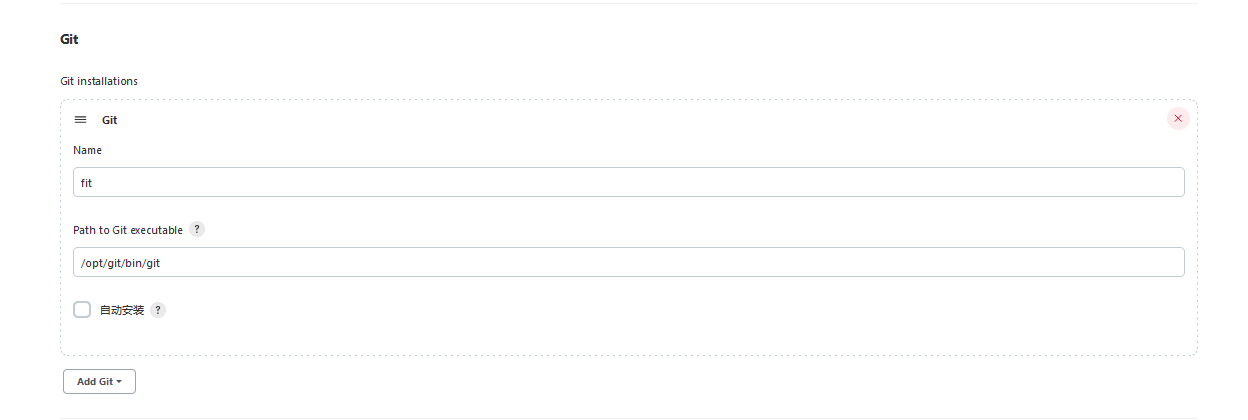The image size is (1248, 420).
Task: Enable the 自动安装 checkbox
Action: coord(82,310)
